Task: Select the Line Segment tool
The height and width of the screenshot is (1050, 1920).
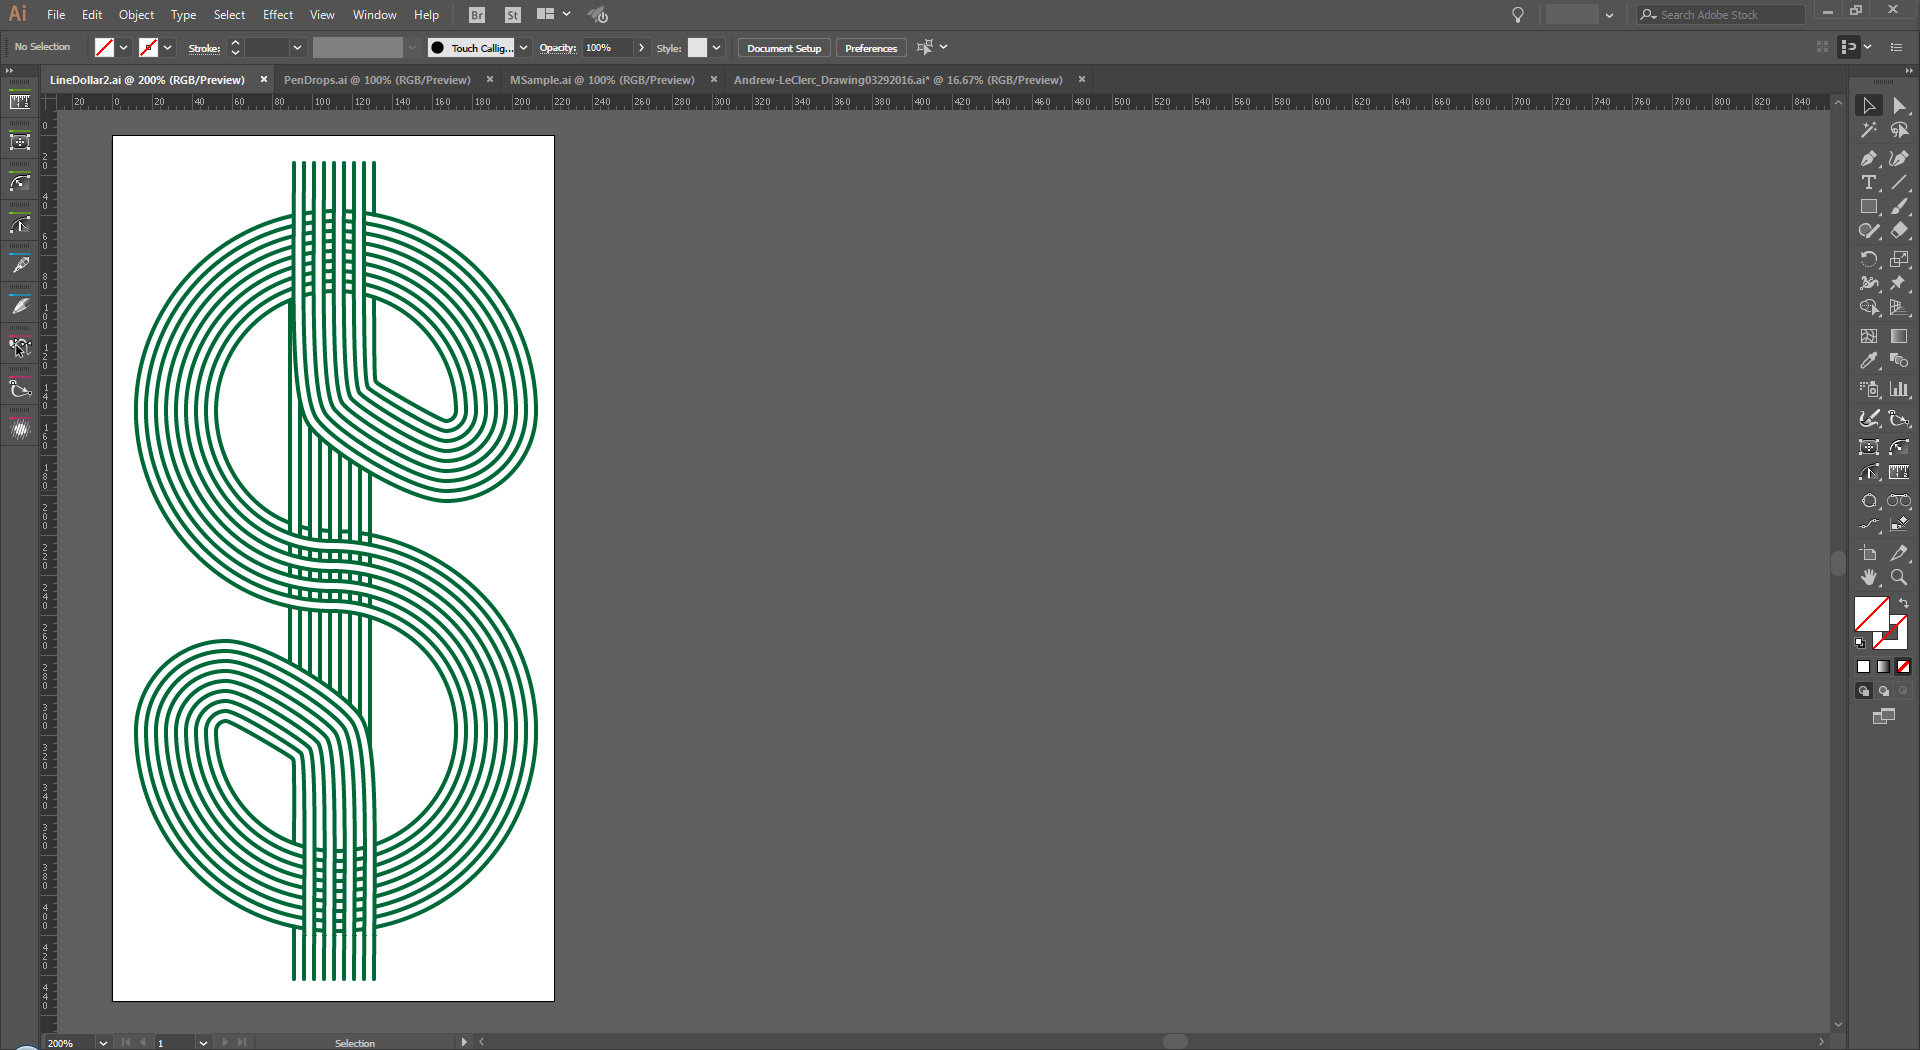Action: [x=1899, y=182]
